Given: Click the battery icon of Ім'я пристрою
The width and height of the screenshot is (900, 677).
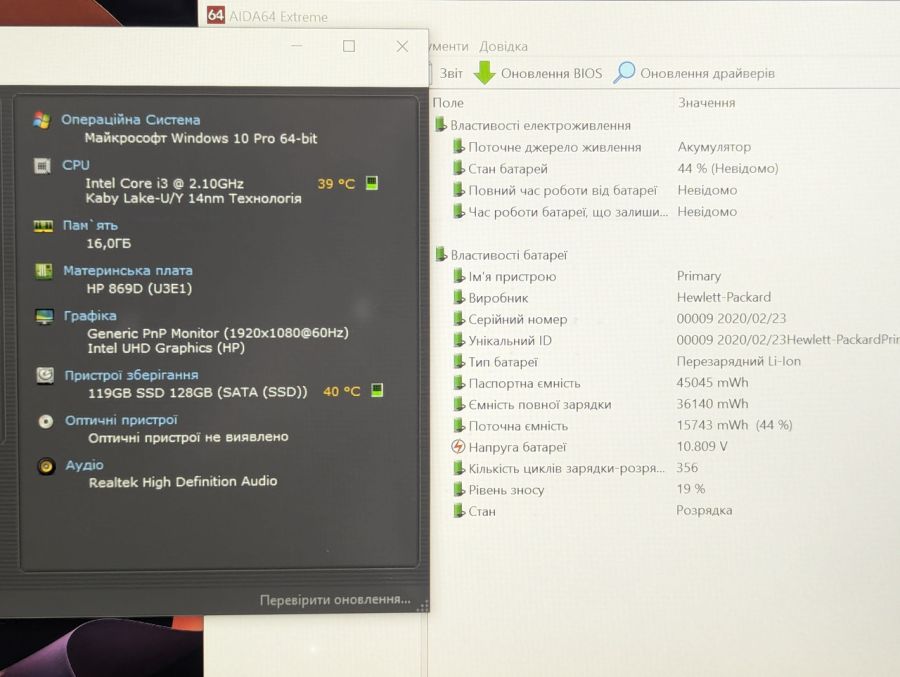Looking at the screenshot, I should 459,276.
